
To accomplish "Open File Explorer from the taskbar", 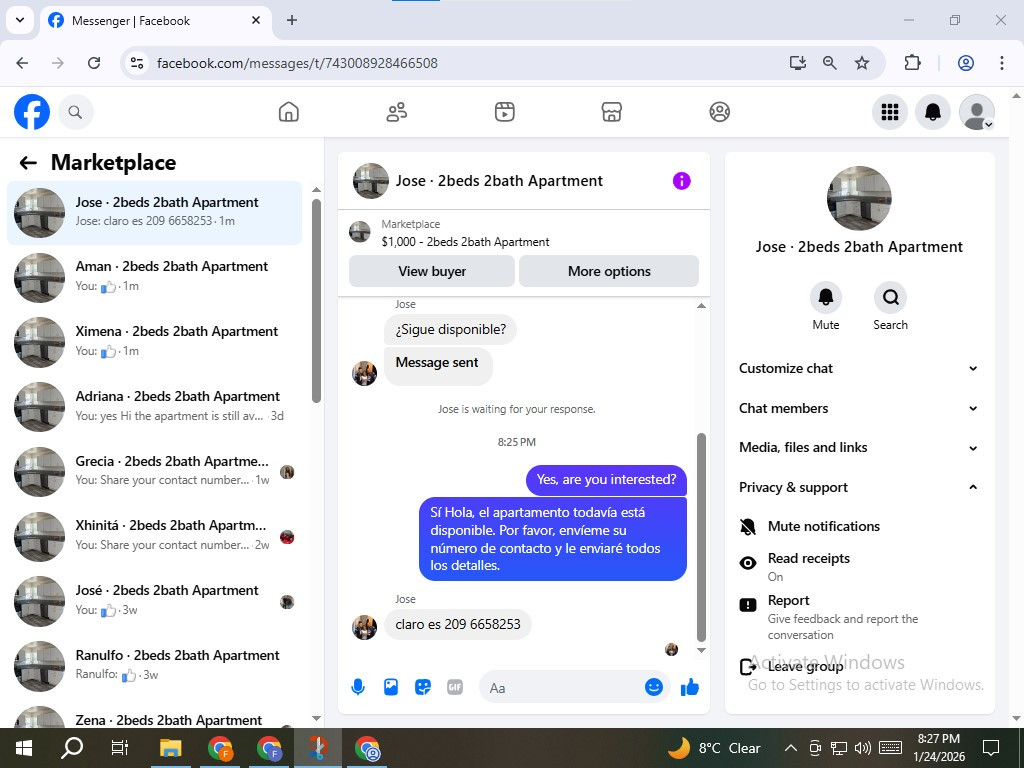I will tap(170, 748).
